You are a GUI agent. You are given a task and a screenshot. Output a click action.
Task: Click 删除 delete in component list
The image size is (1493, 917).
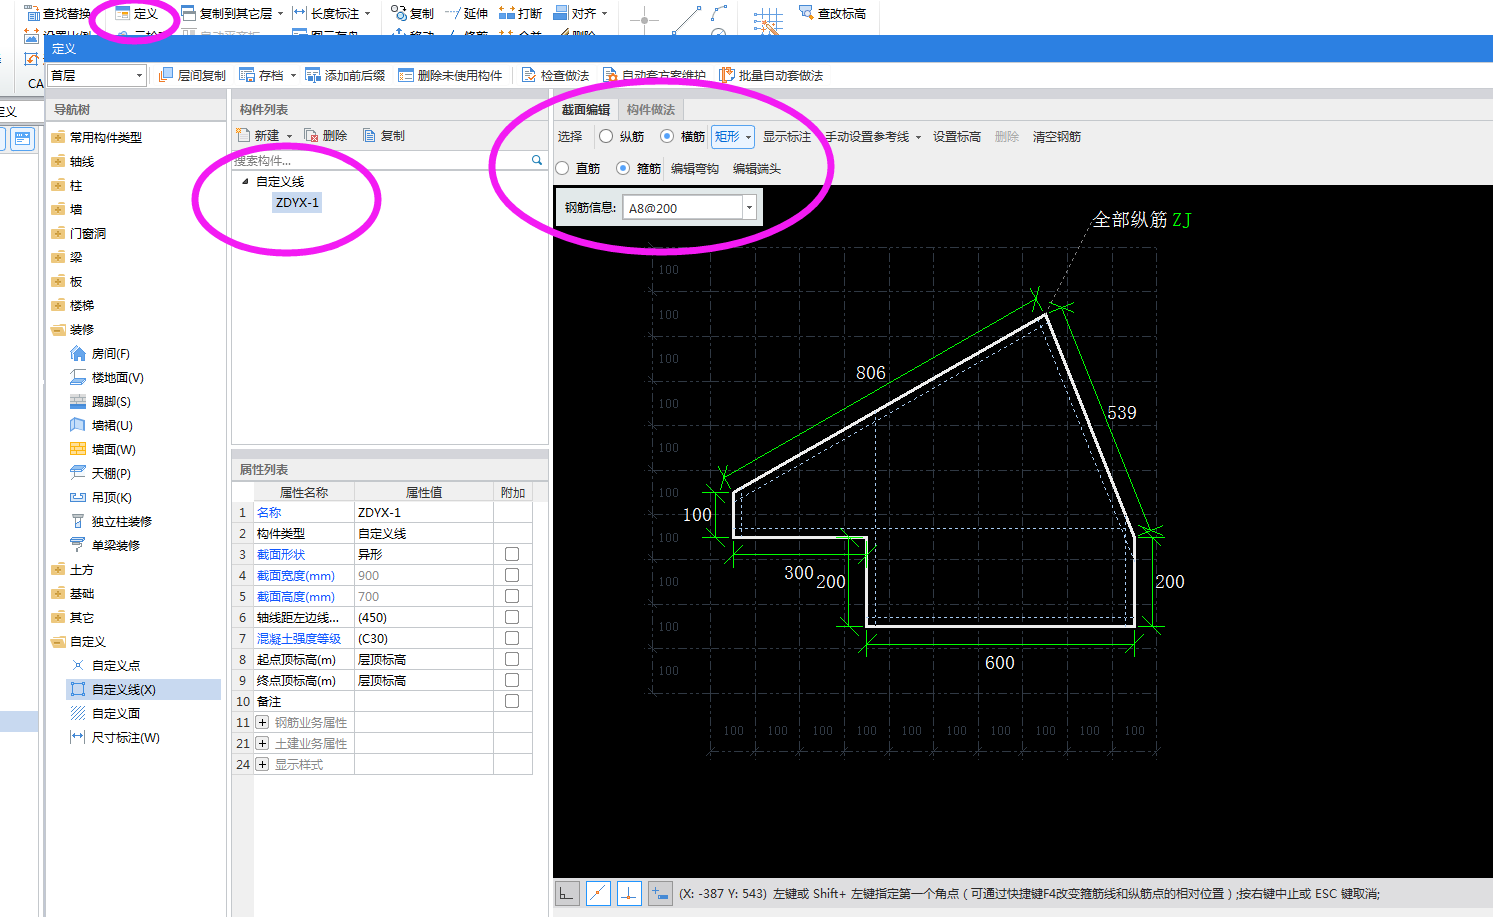point(326,135)
